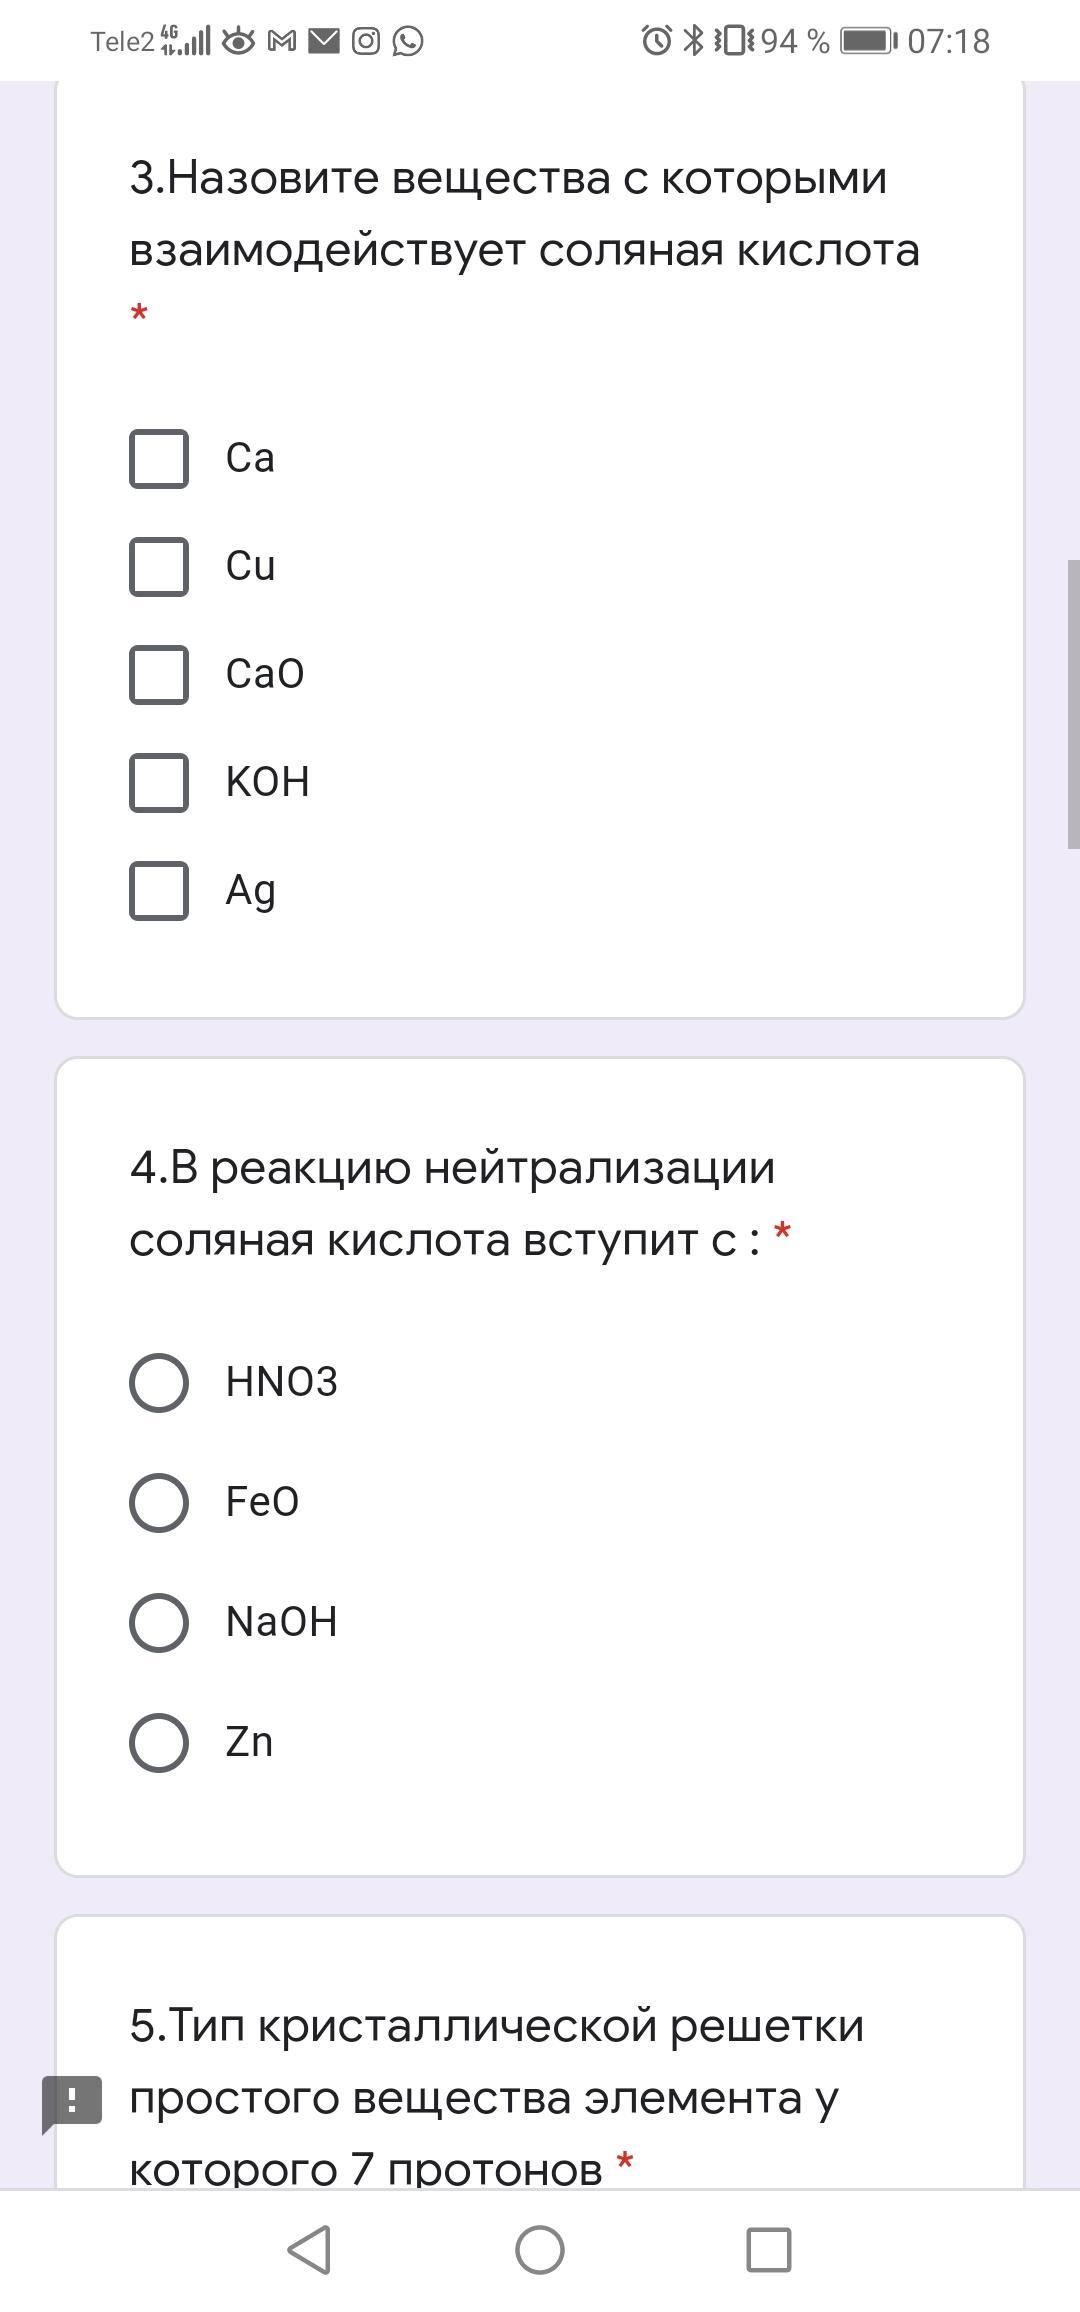
Task: Tap the Instagram notification icon
Action: (366, 41)
